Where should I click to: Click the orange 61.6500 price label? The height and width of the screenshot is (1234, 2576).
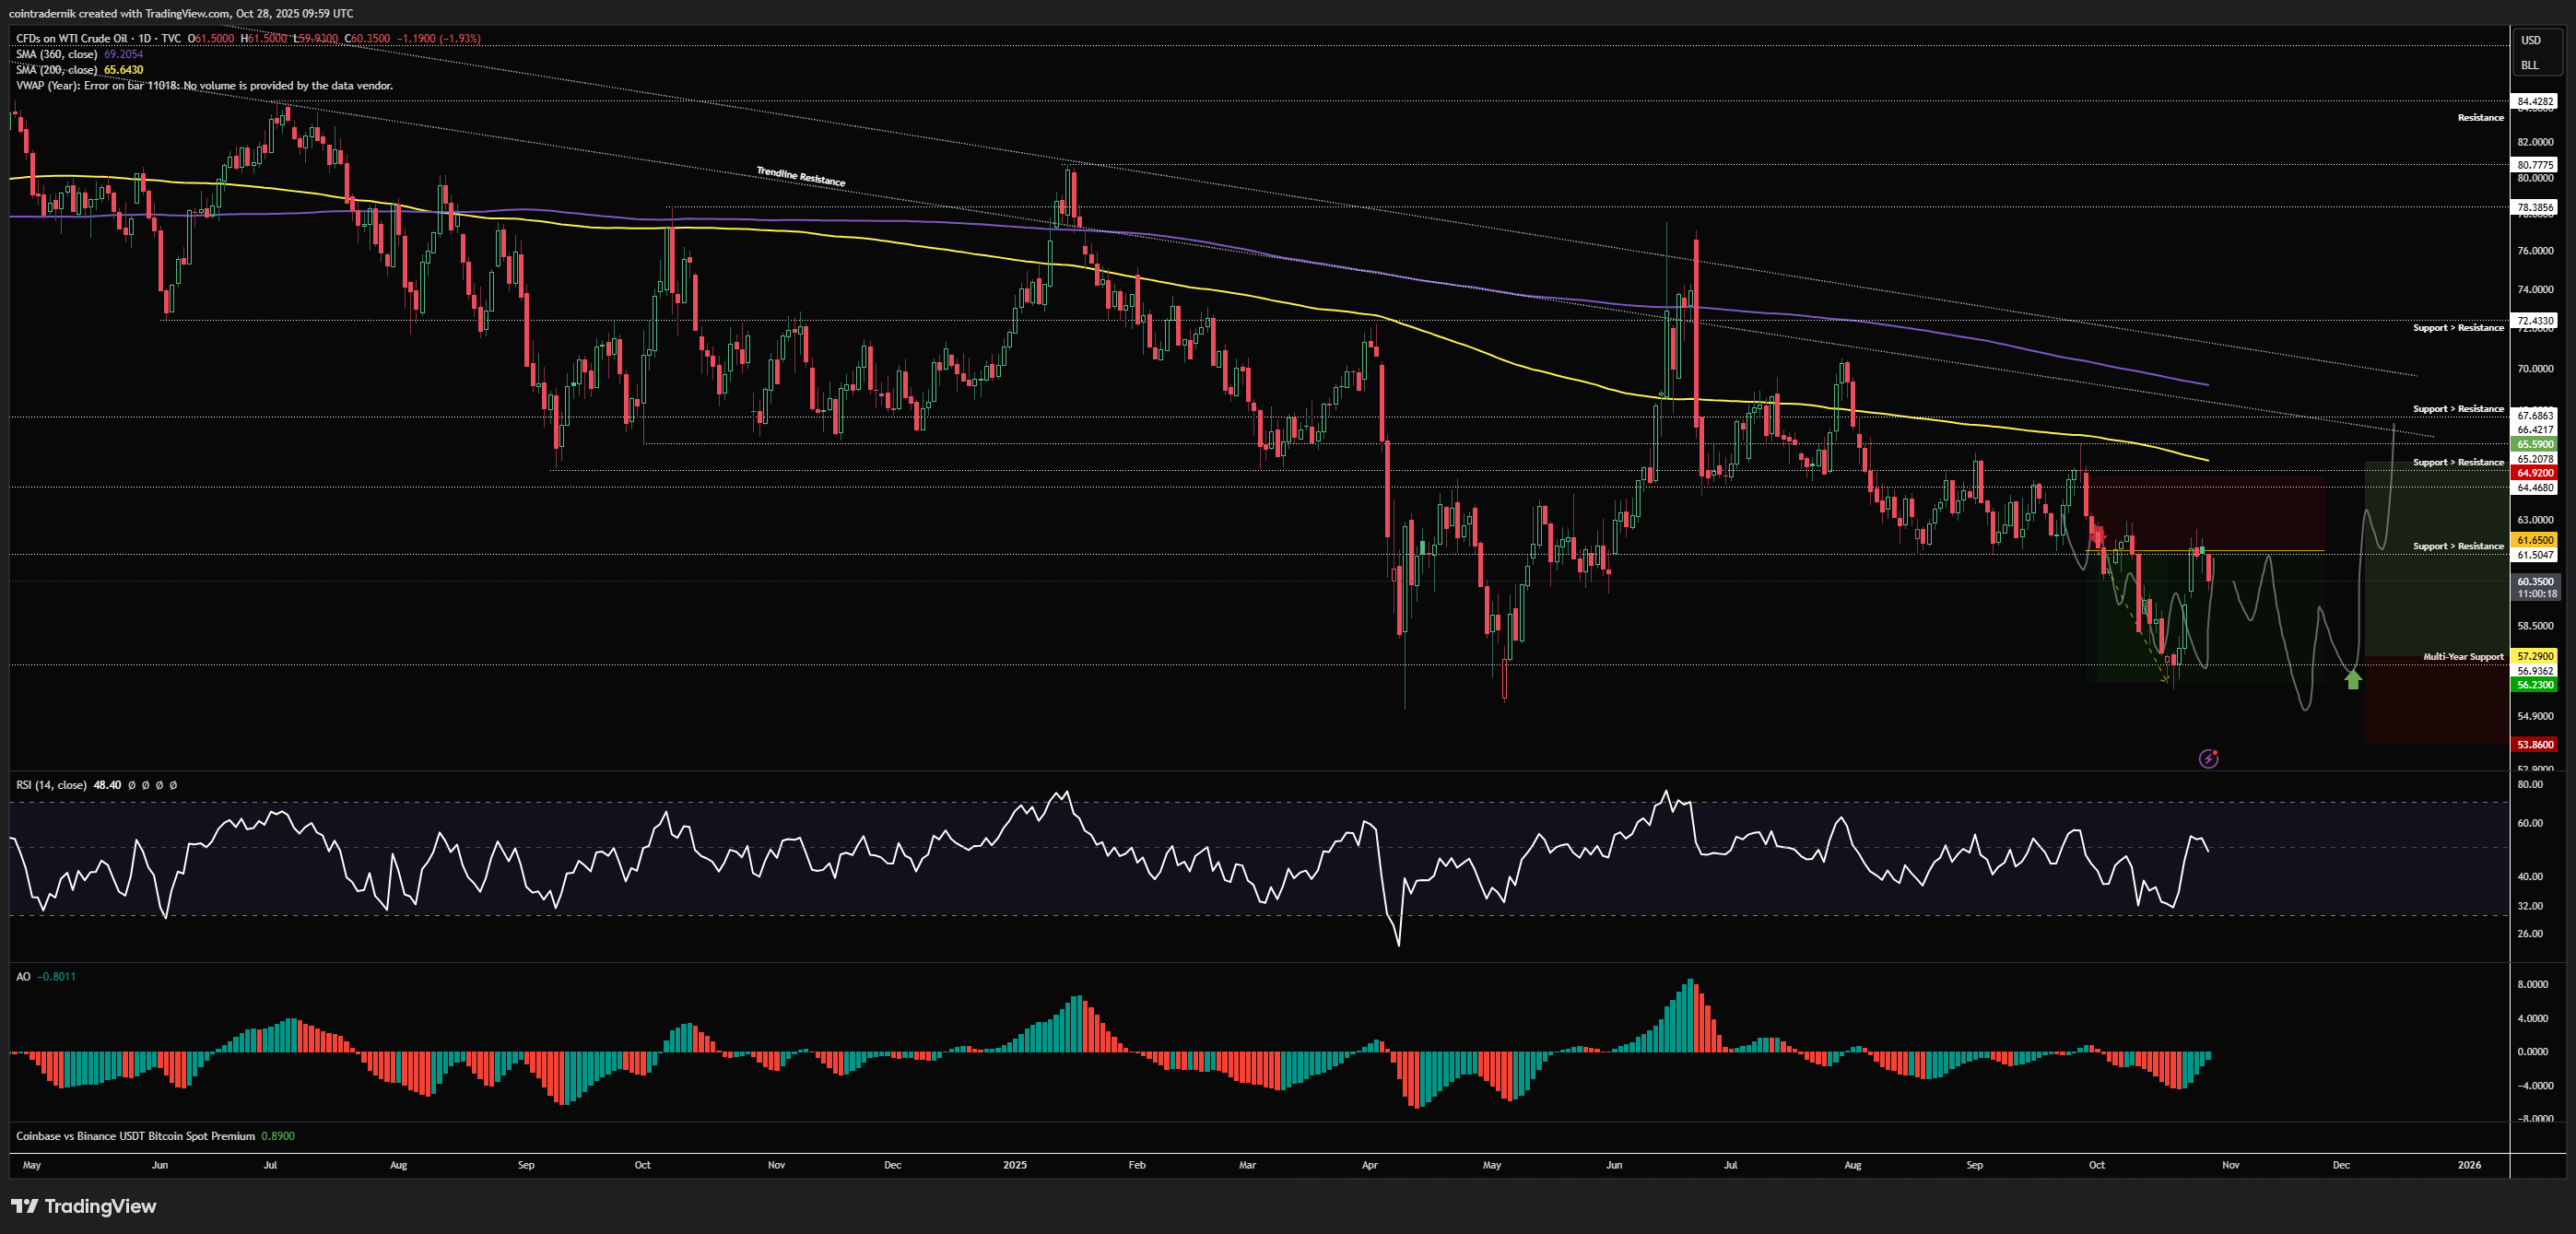[2535, 540]
